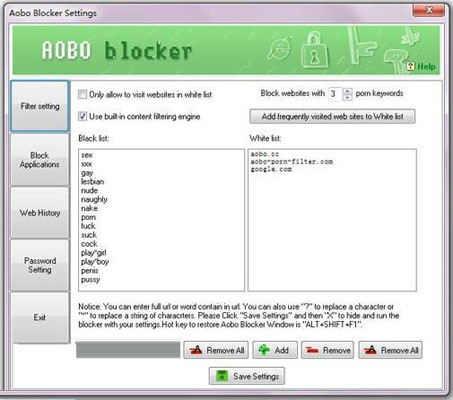Switch to the Web History tab

coord(40,213)
